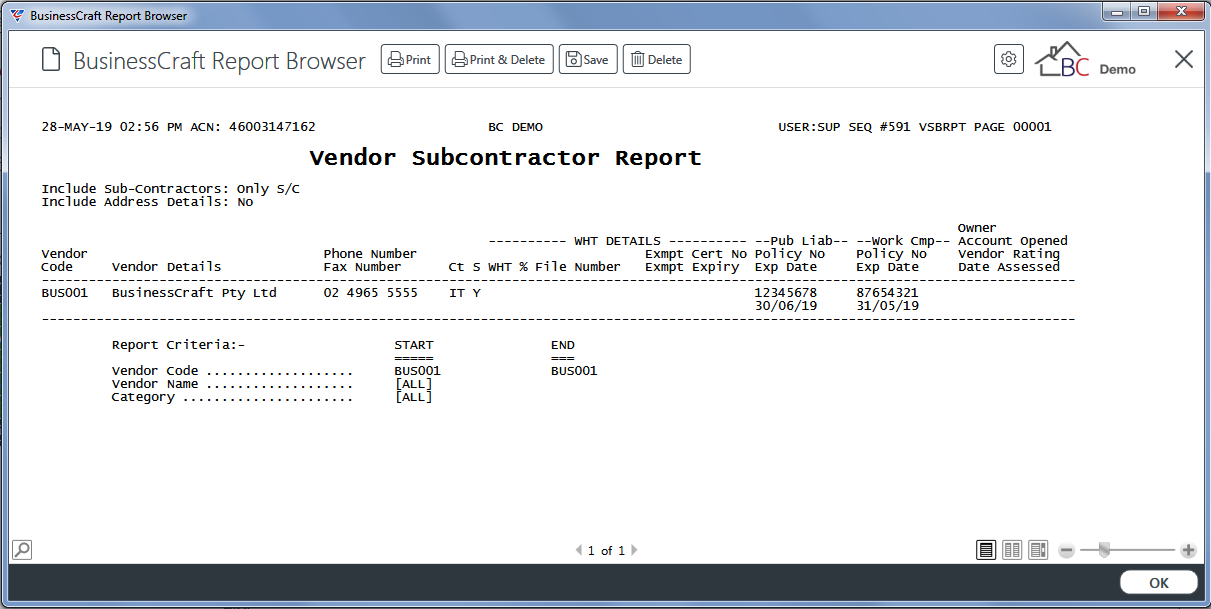Click the END value BUS001

coord(574,371)
